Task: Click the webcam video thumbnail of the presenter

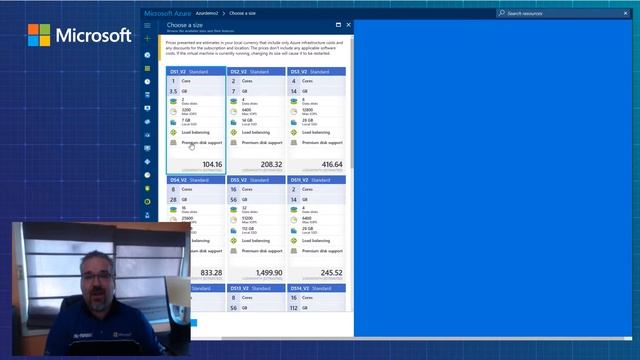Action: coord(101,289)
